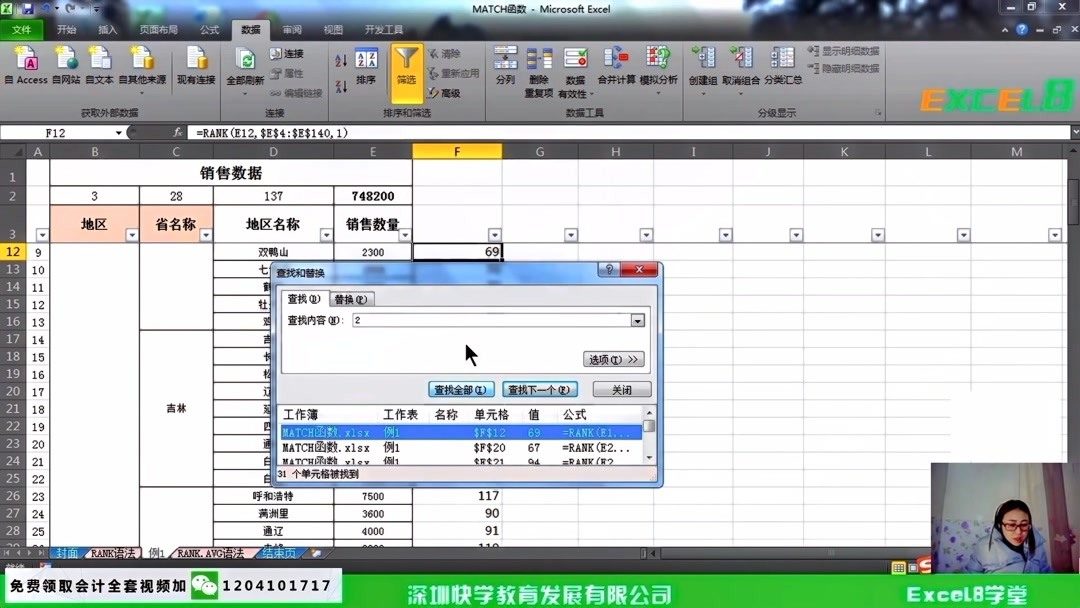Open the 公式 ribbon tab
Viewport: 1080px width, 608px height.
click(x=208, y=29)
